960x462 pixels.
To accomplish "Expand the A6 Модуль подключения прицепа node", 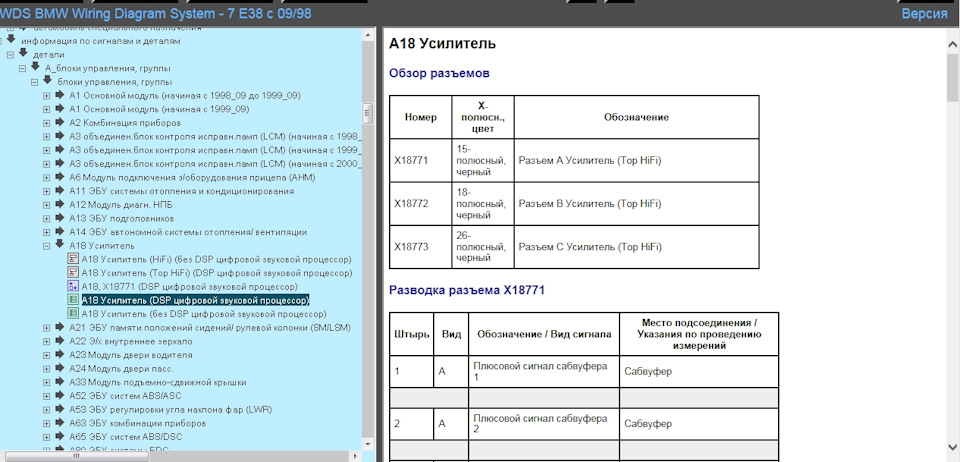I will coord(47,177).
